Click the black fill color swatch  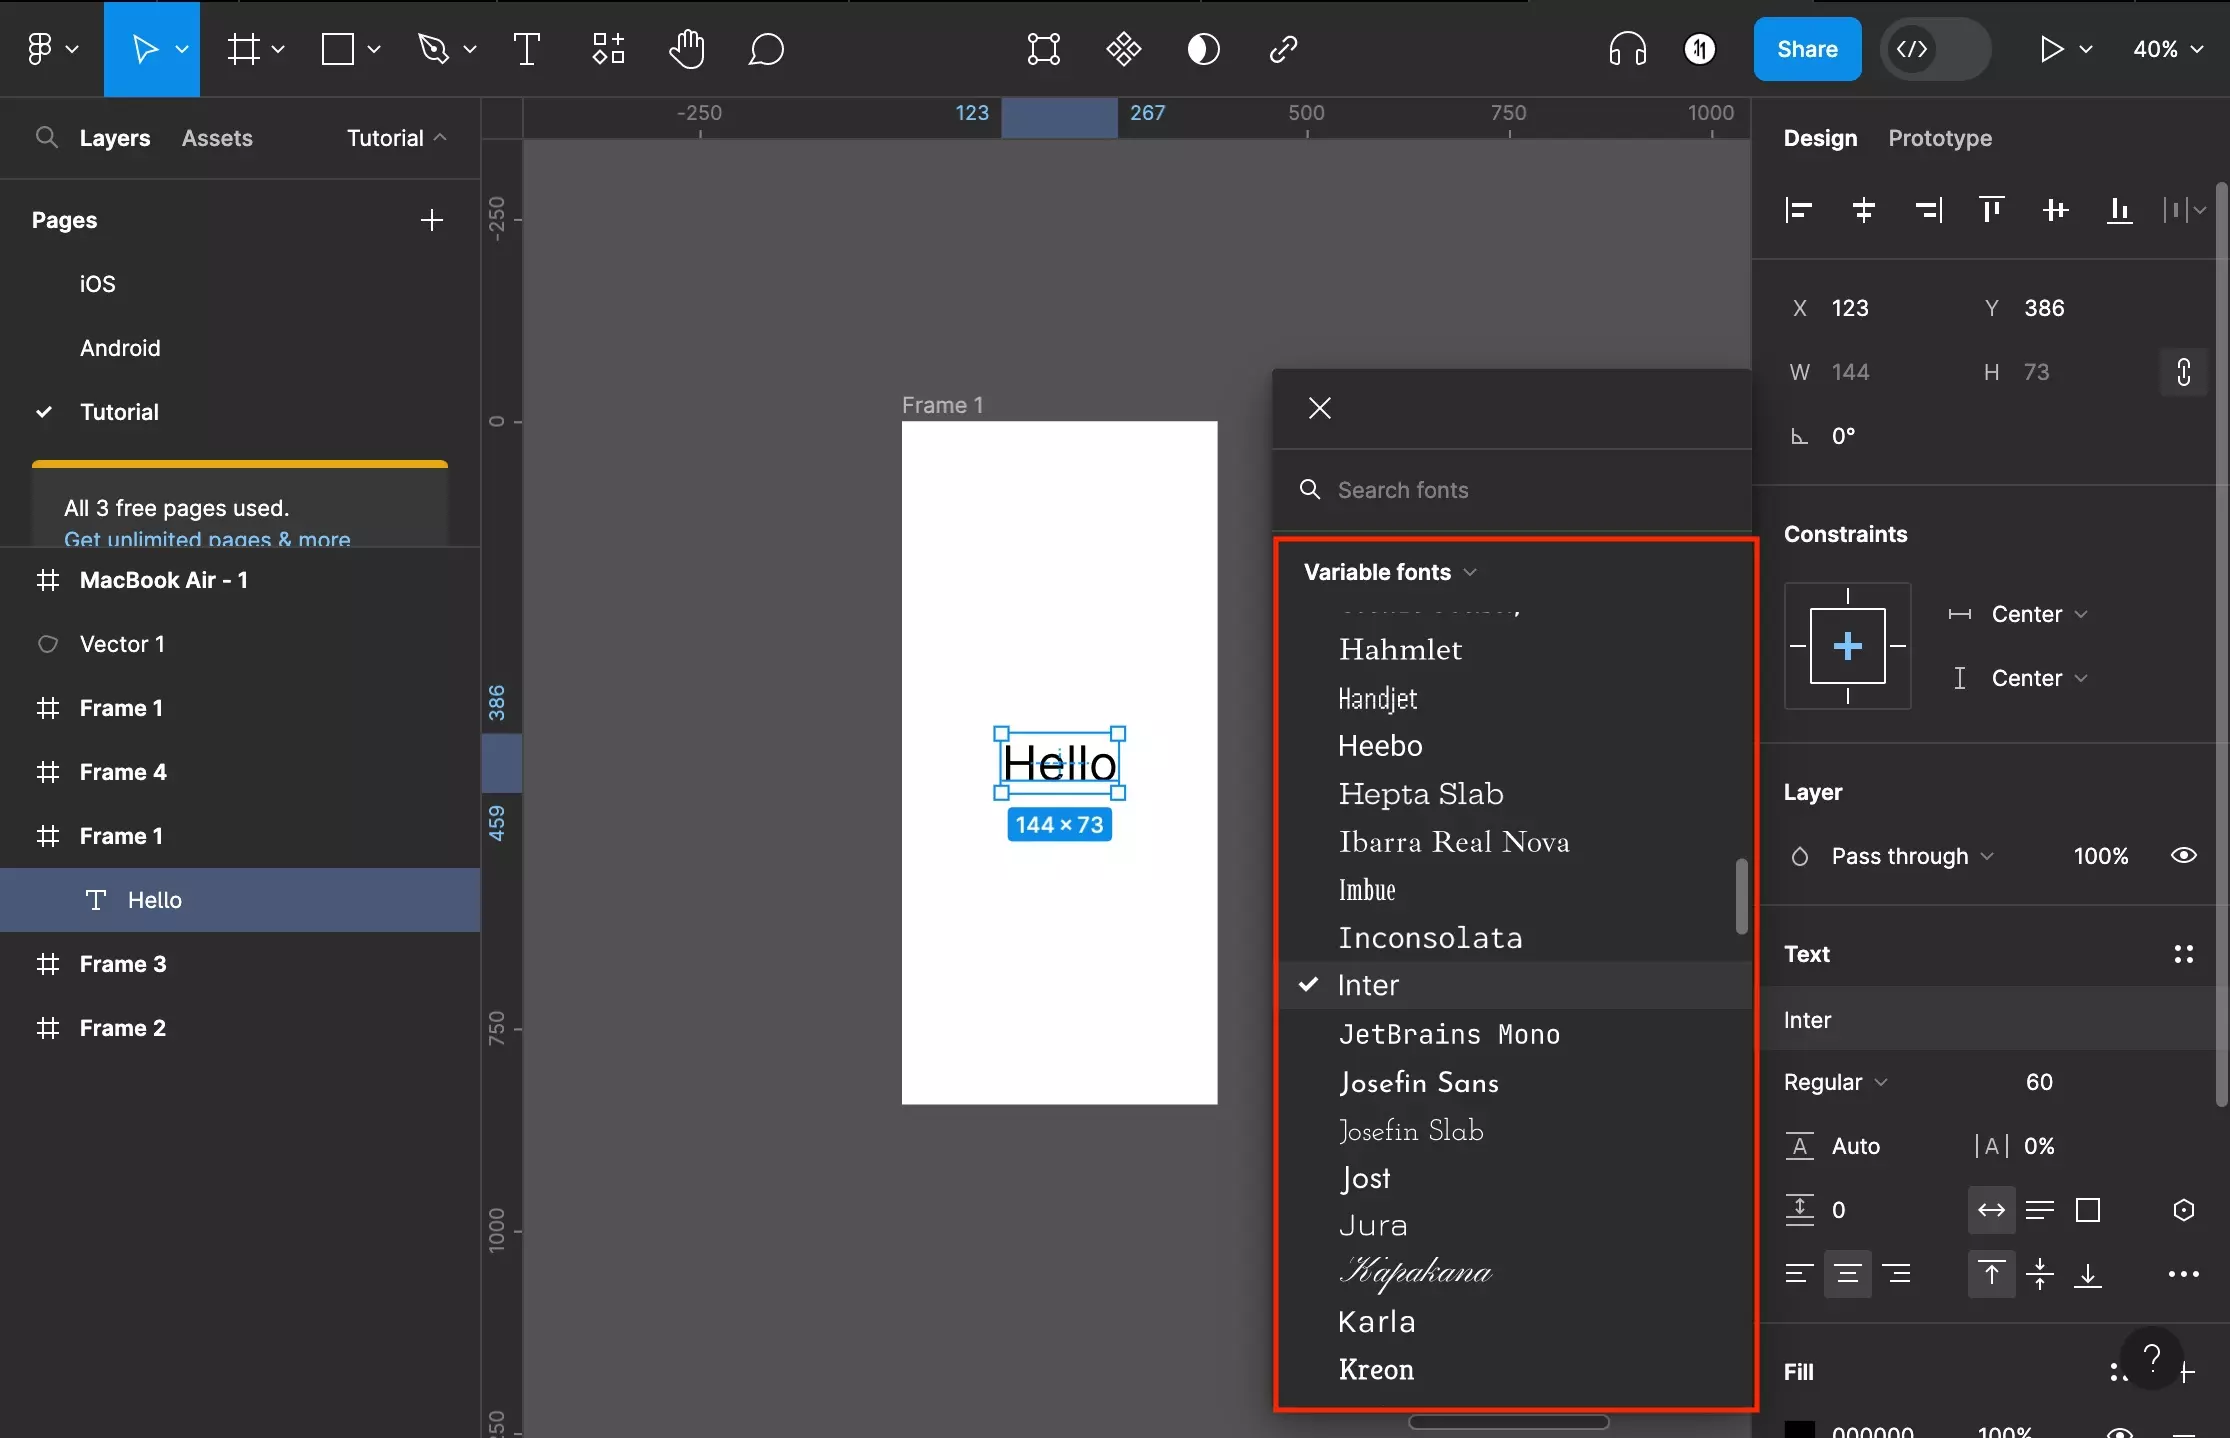1800,1430
